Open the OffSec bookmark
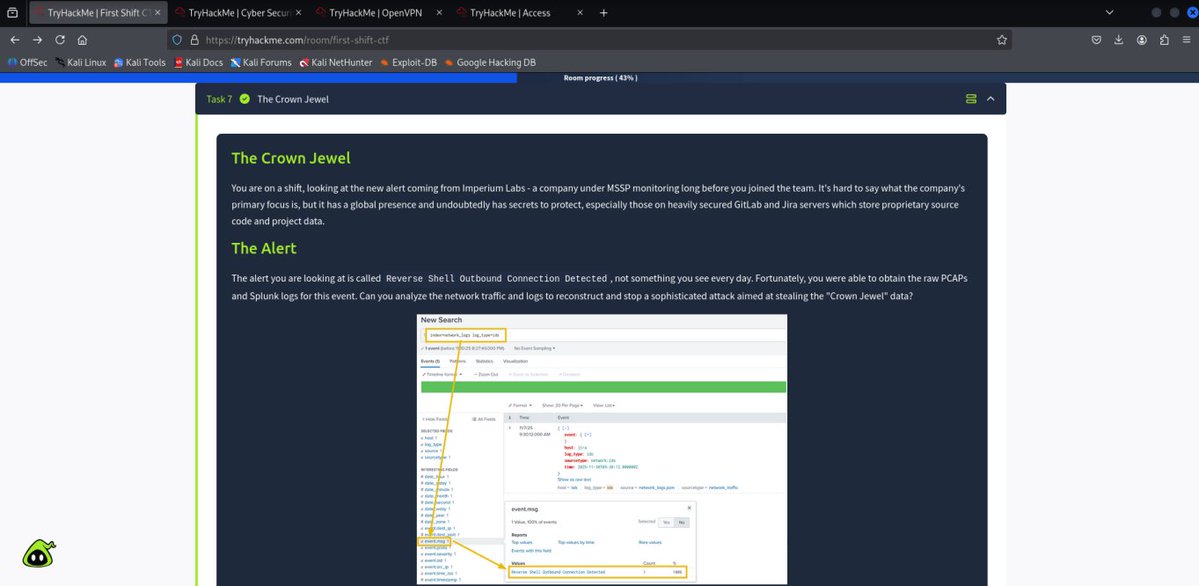Viewport: 1199px width, 586px height. pos(28,63)
